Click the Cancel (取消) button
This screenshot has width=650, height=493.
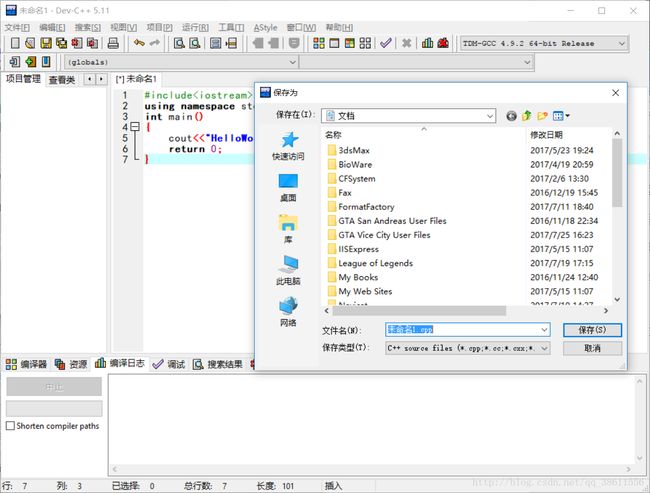click(x=592, y=348)
